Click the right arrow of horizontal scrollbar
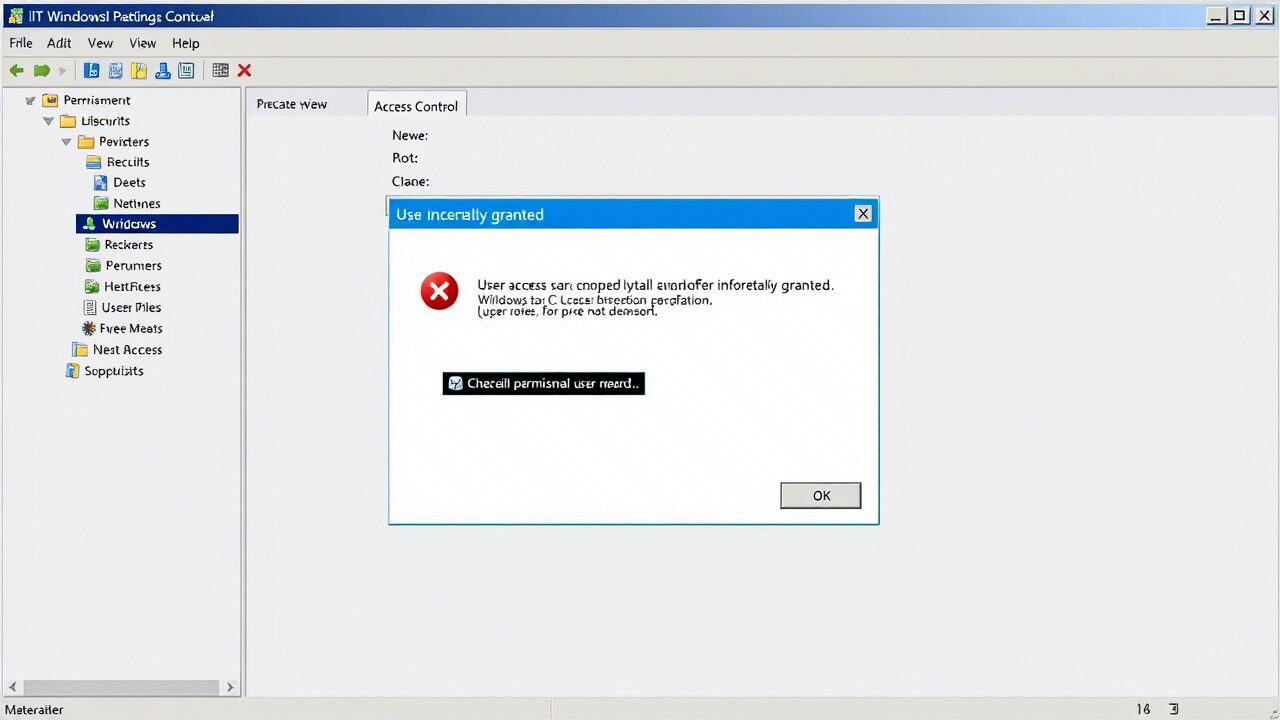This screenshot has width=1280, height=720. [x=230, y=688]
